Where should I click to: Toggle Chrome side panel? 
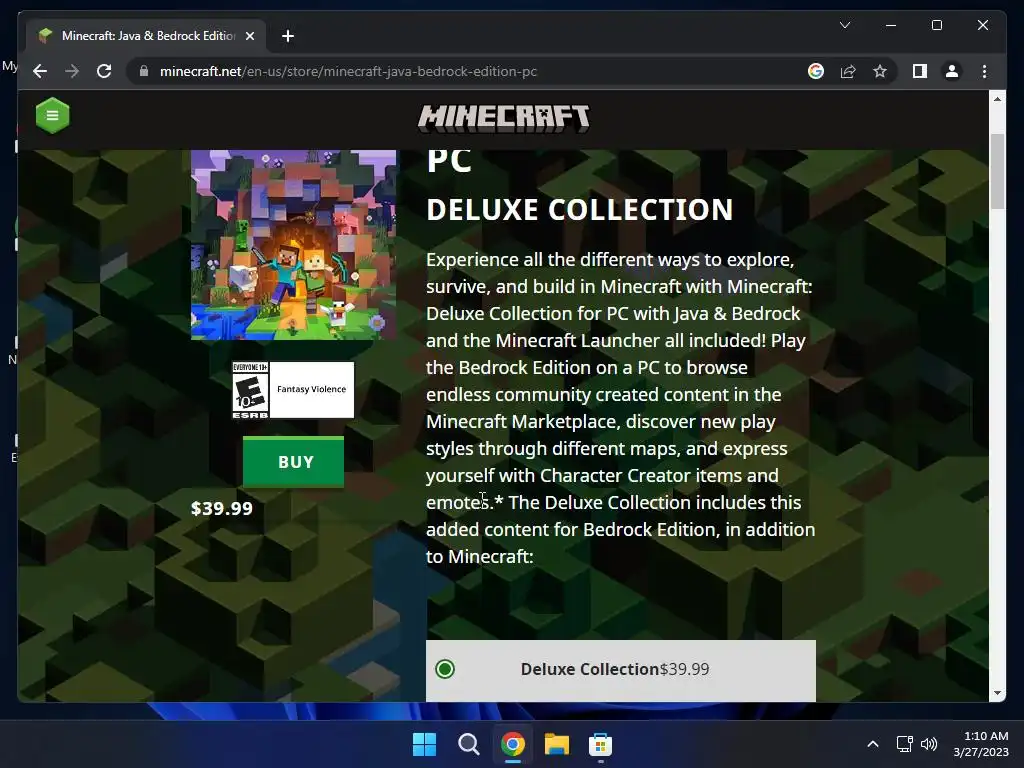tap(920, 71)
